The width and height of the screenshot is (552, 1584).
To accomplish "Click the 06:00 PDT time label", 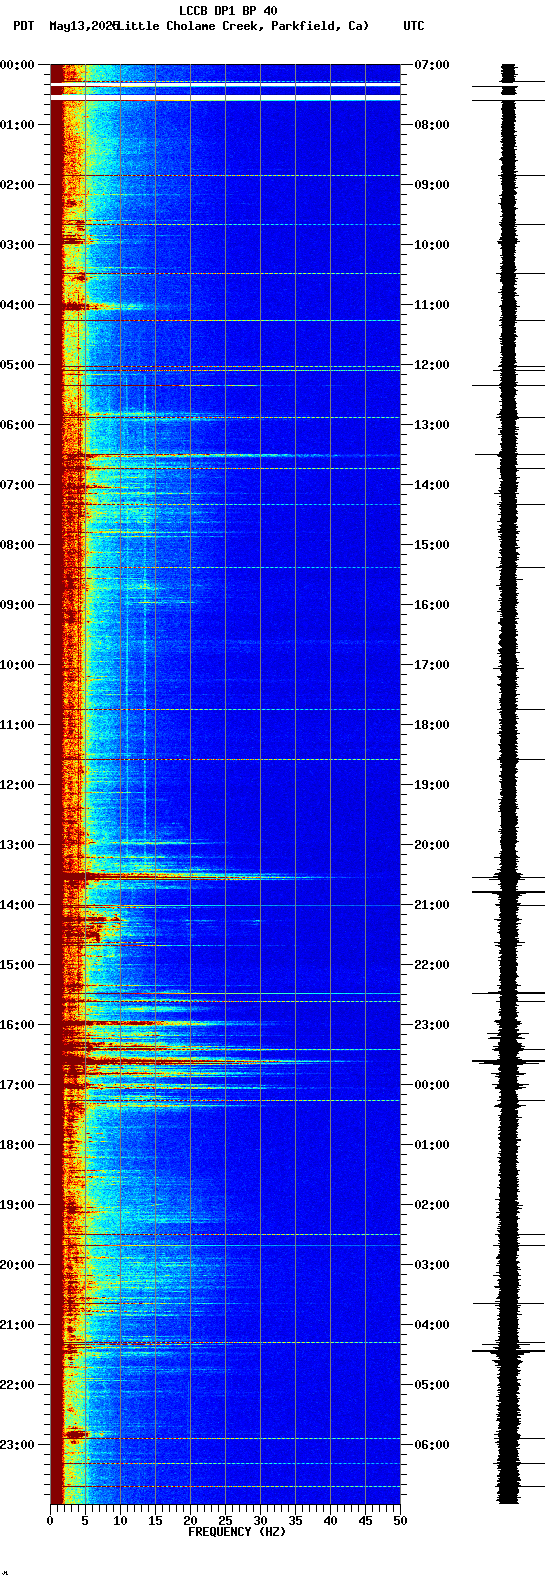I will pos(17,425).
